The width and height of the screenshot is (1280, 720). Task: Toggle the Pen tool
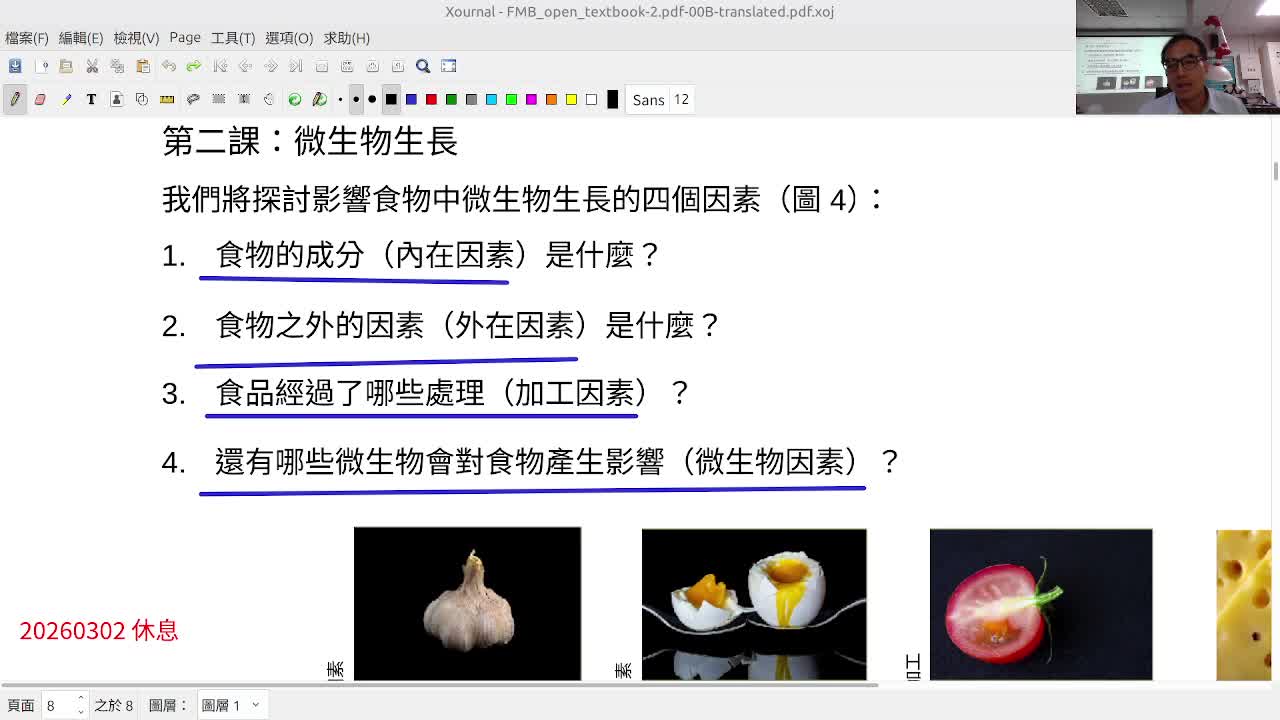pyautogui.click(x=15, y=99)
